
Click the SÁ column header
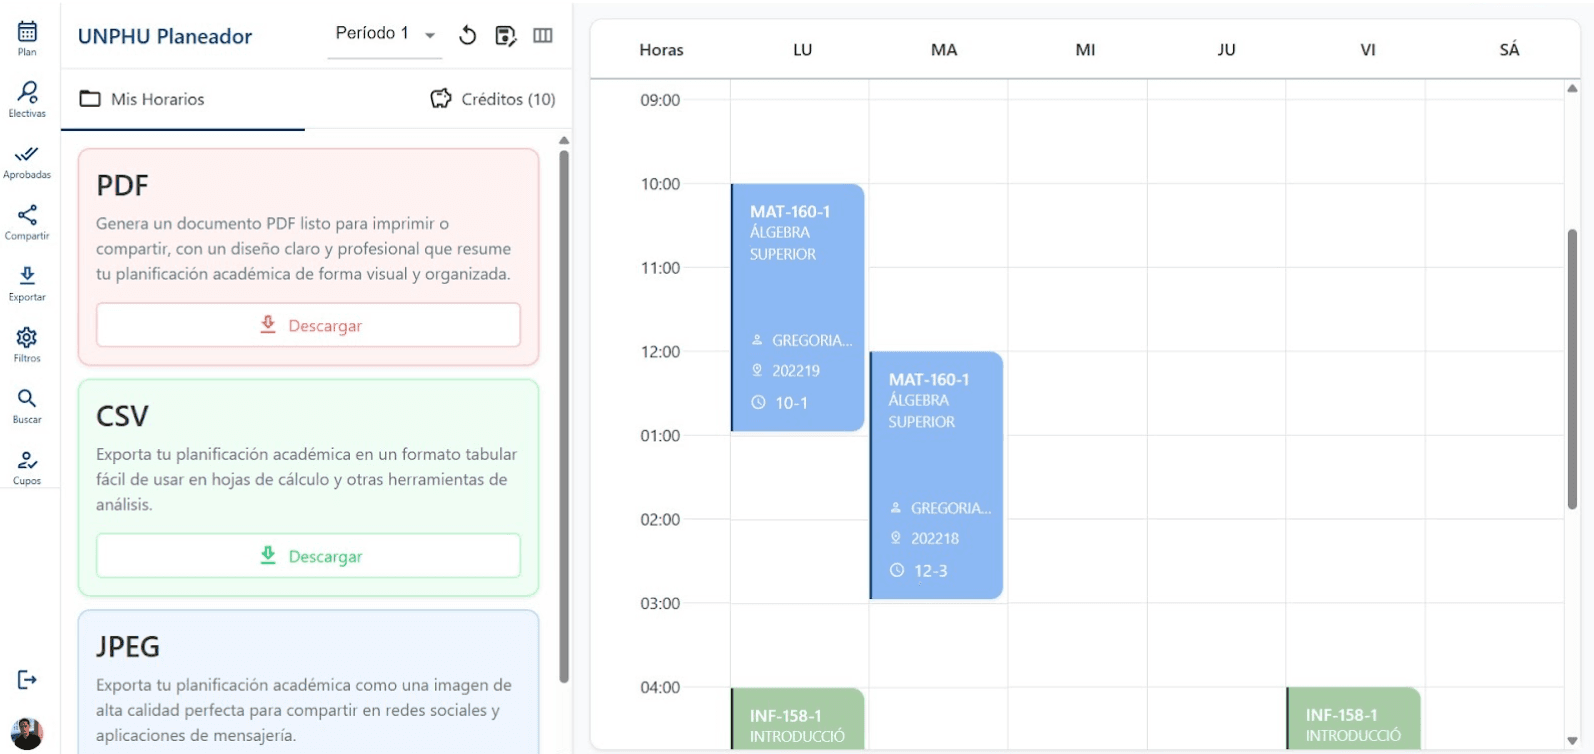1509,50
